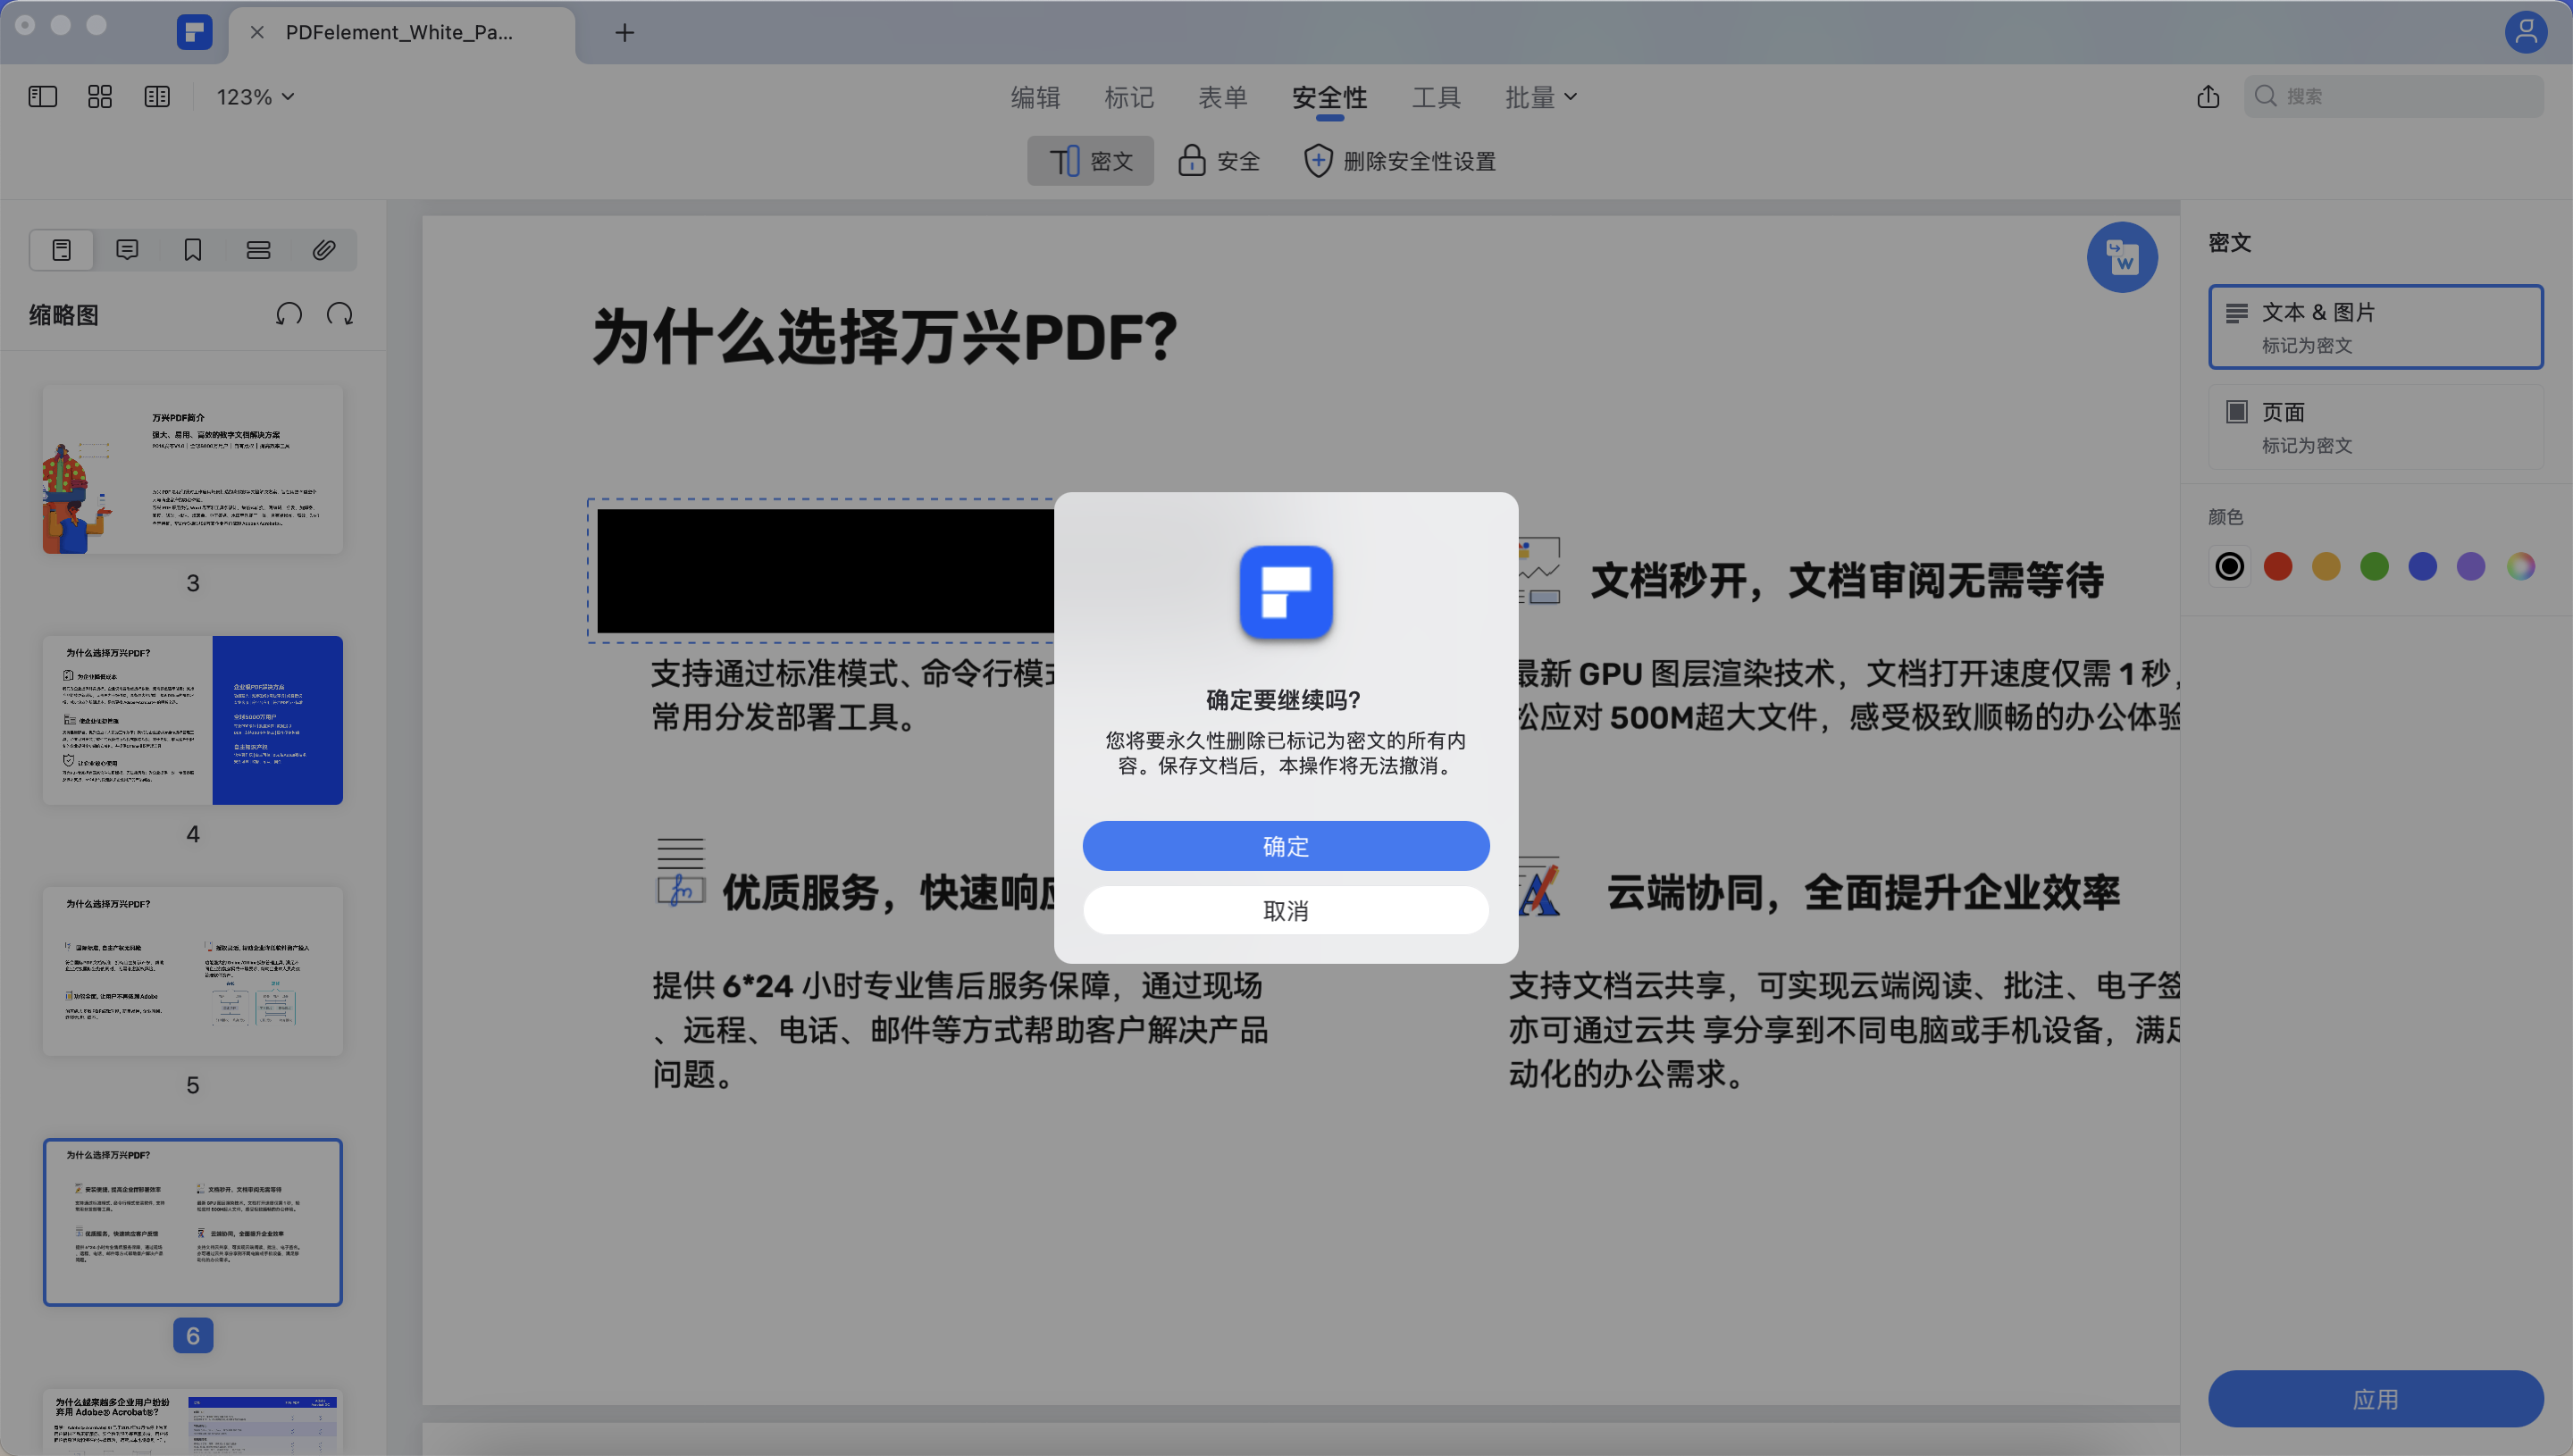This screenshot has height=1456, width=2573.
Task: Open the 安全 security lock tool
Action: pos(1218,160)
